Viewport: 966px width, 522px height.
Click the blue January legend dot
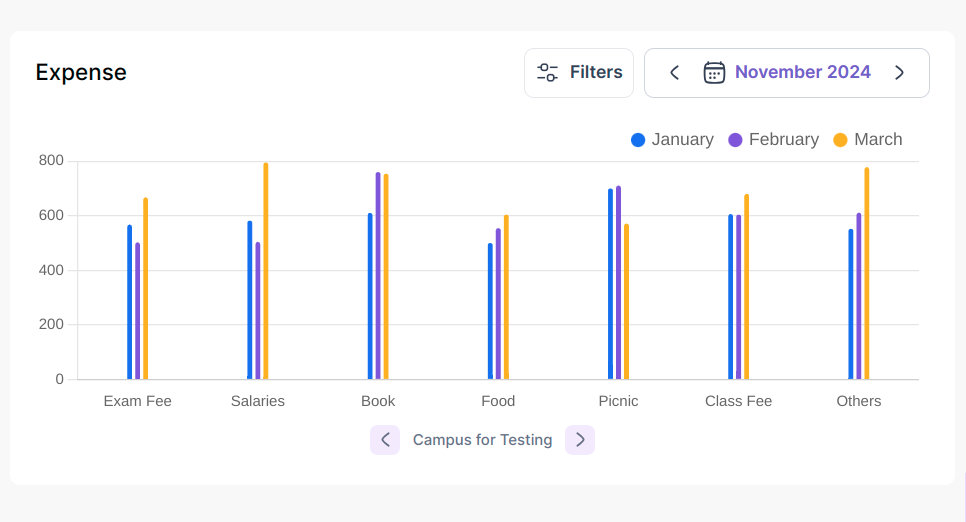tap(638, 140)
